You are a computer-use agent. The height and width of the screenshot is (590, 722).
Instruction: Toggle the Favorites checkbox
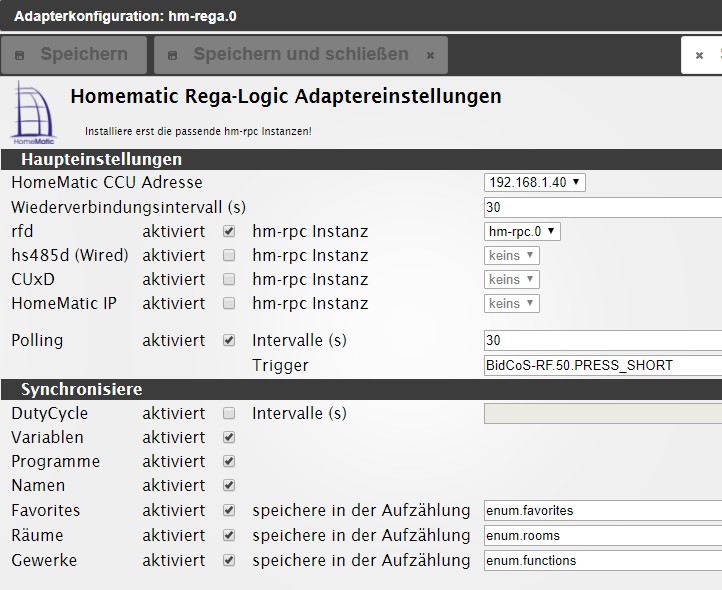[229, 510]
